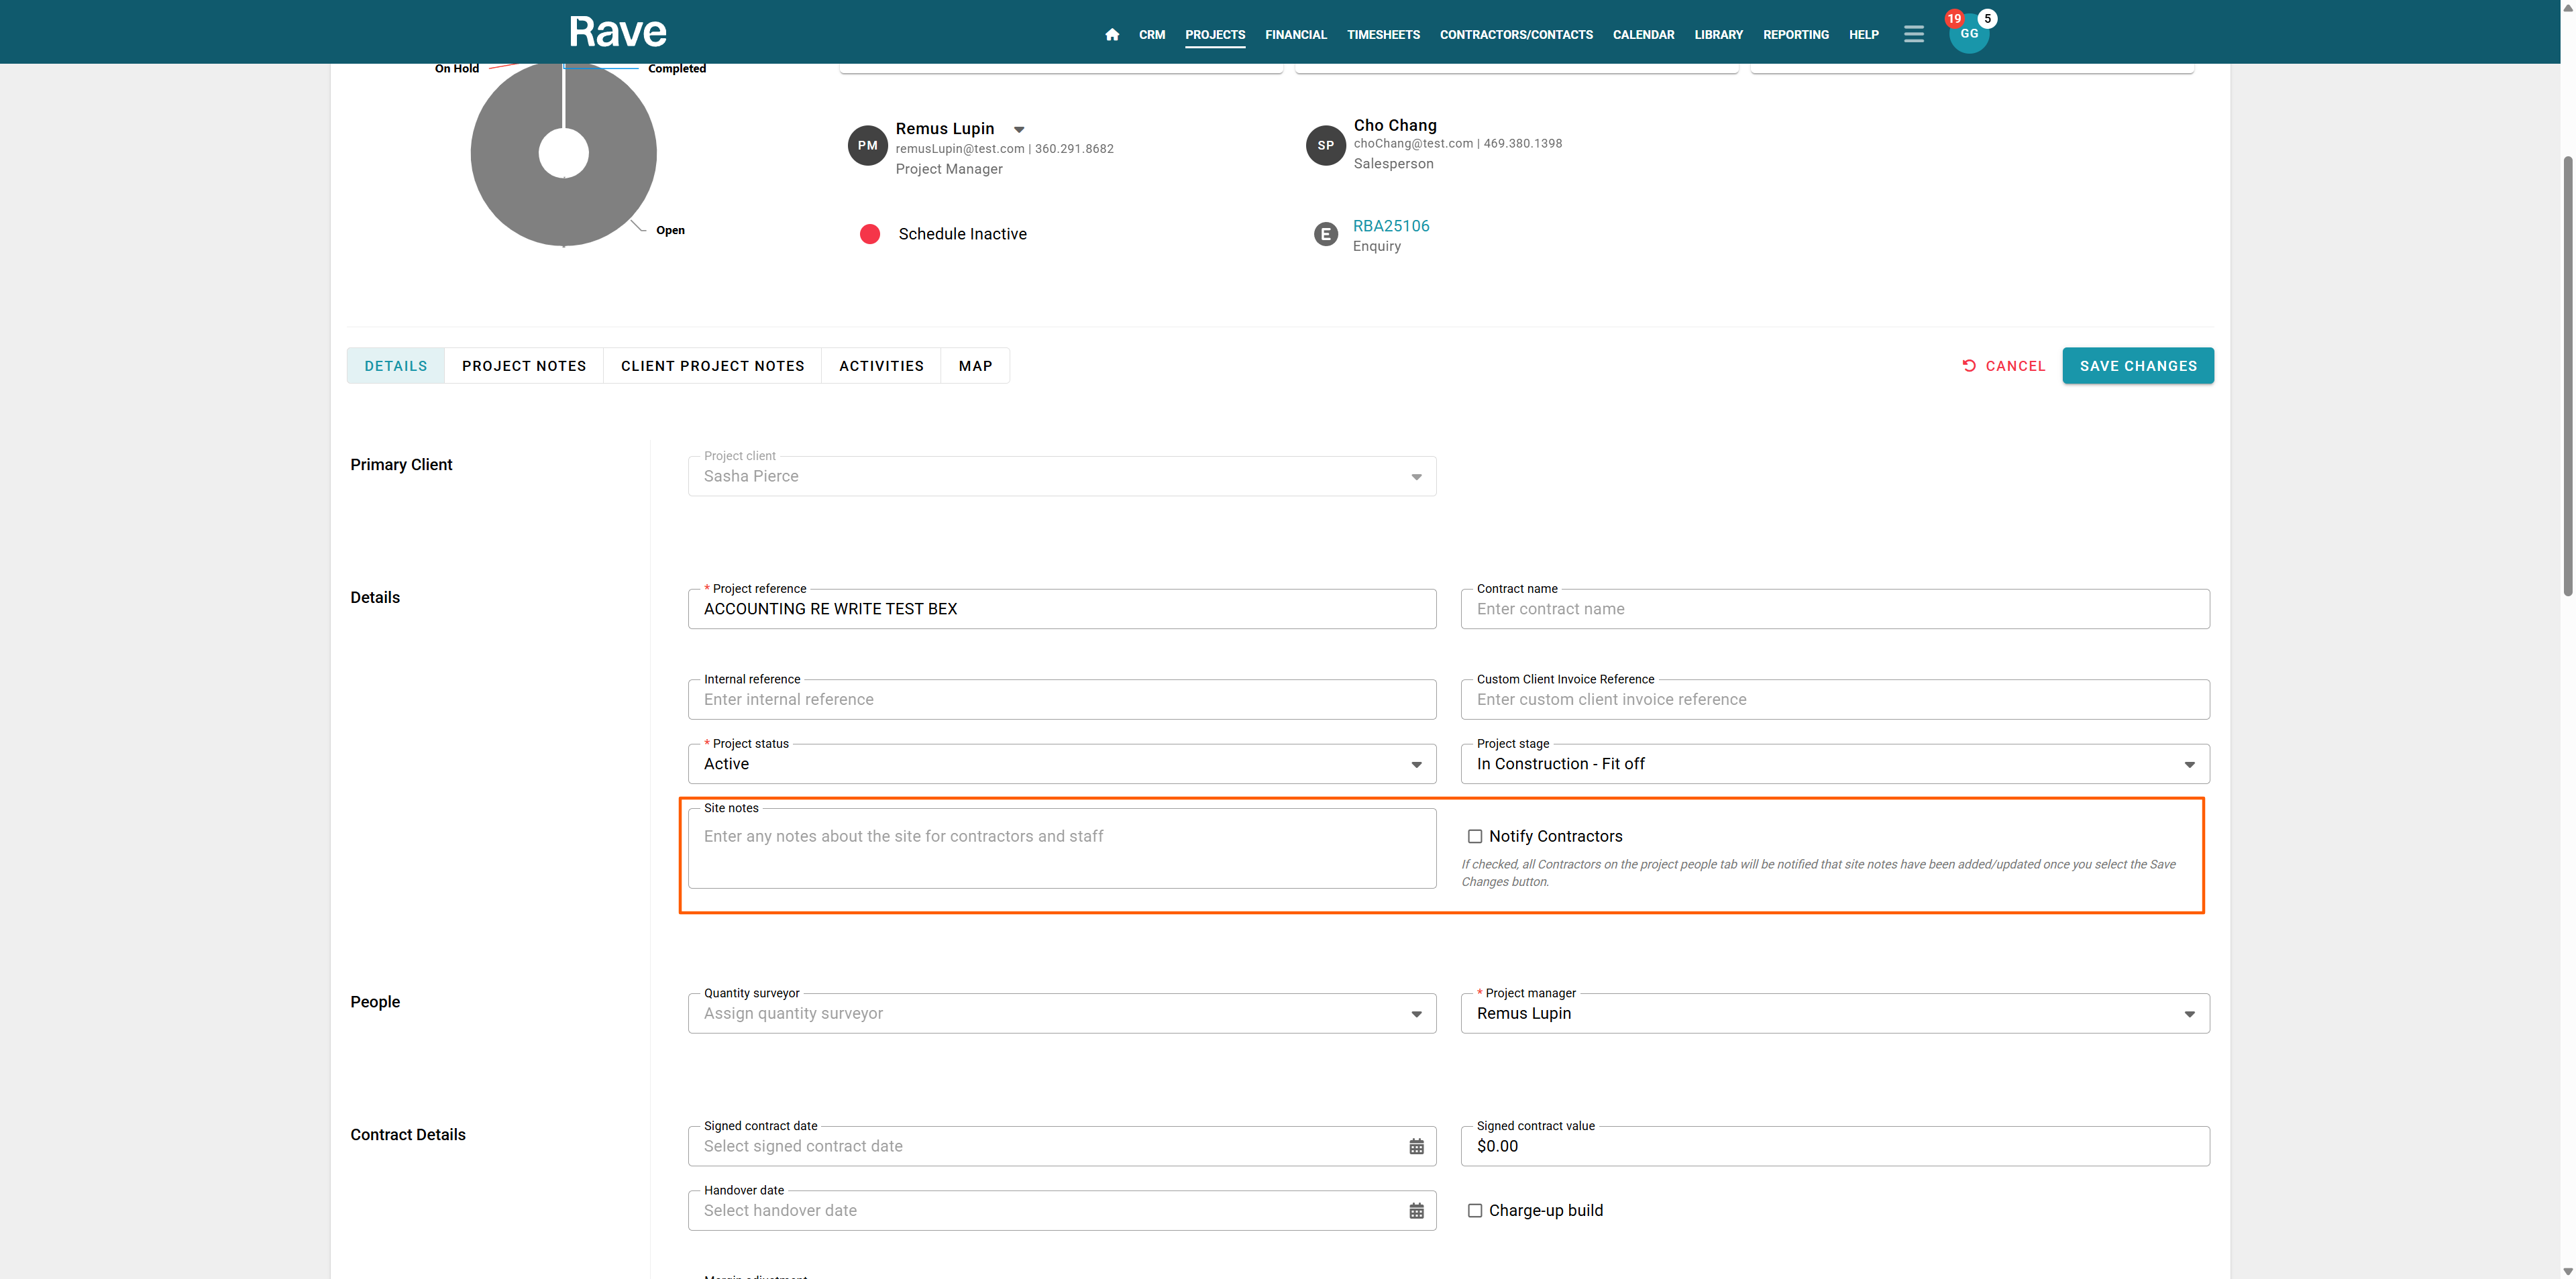Open handover date calendar icon
This screenshot has width=2576, height=1279.
point(1416,1211)
